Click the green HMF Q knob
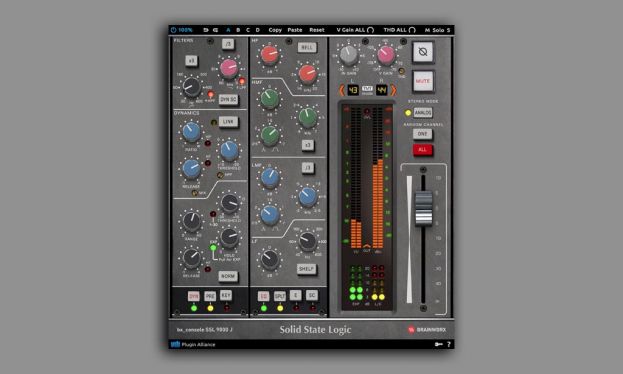The height and width of the screenshot is (374, 623). 270,135
